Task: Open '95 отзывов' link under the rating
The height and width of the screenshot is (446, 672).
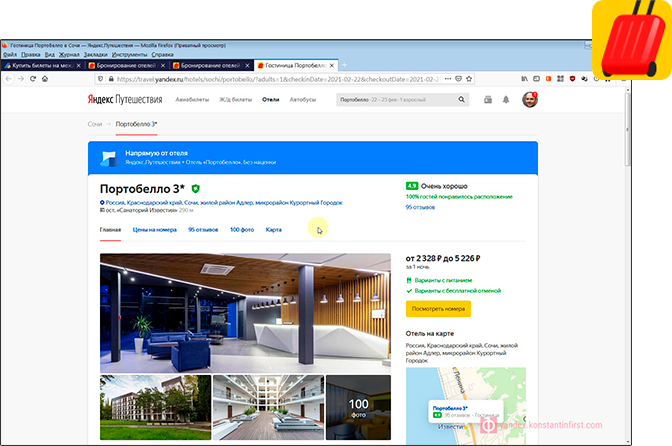Action: pos(420,207)
